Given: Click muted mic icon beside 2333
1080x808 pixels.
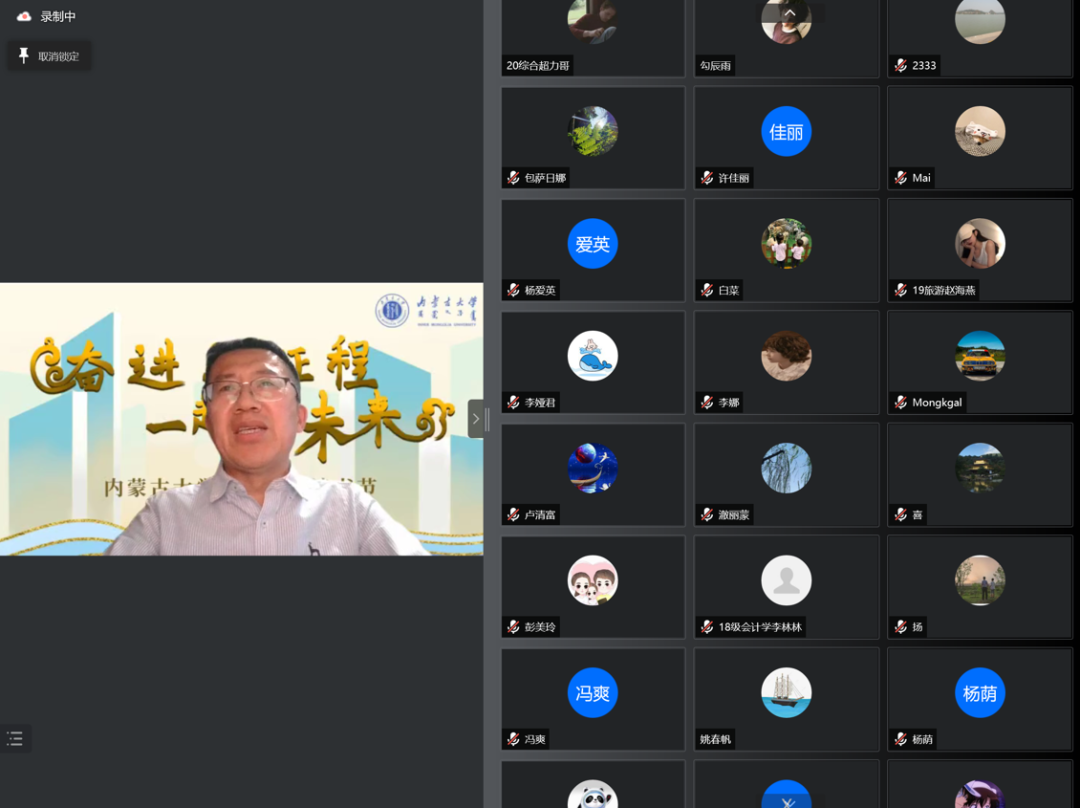Looking at the screenshot, I should click(900, 65).
